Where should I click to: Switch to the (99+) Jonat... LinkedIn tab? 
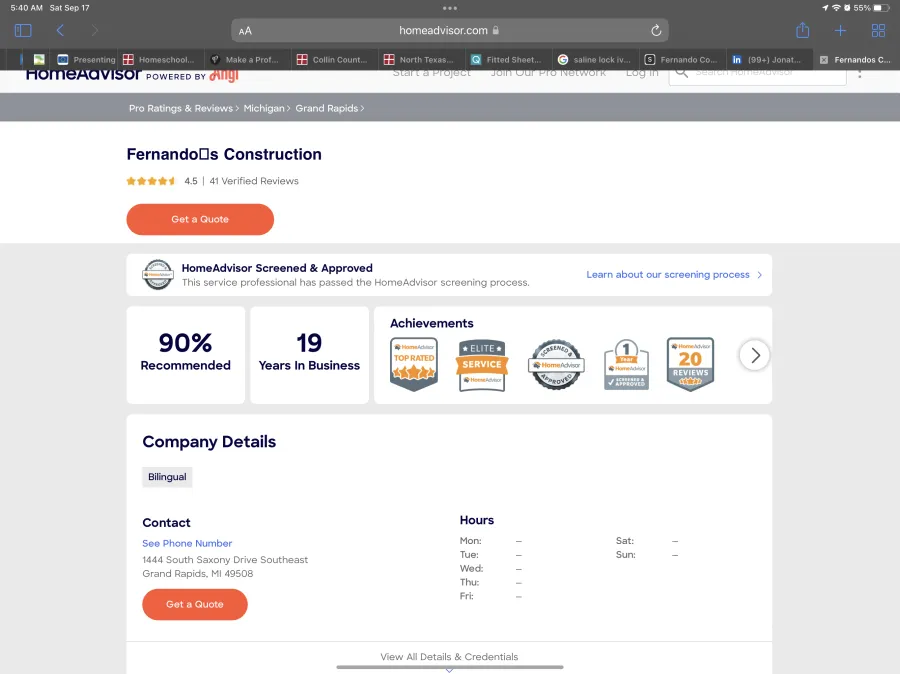pyautogui.click(x=768, y=60)
